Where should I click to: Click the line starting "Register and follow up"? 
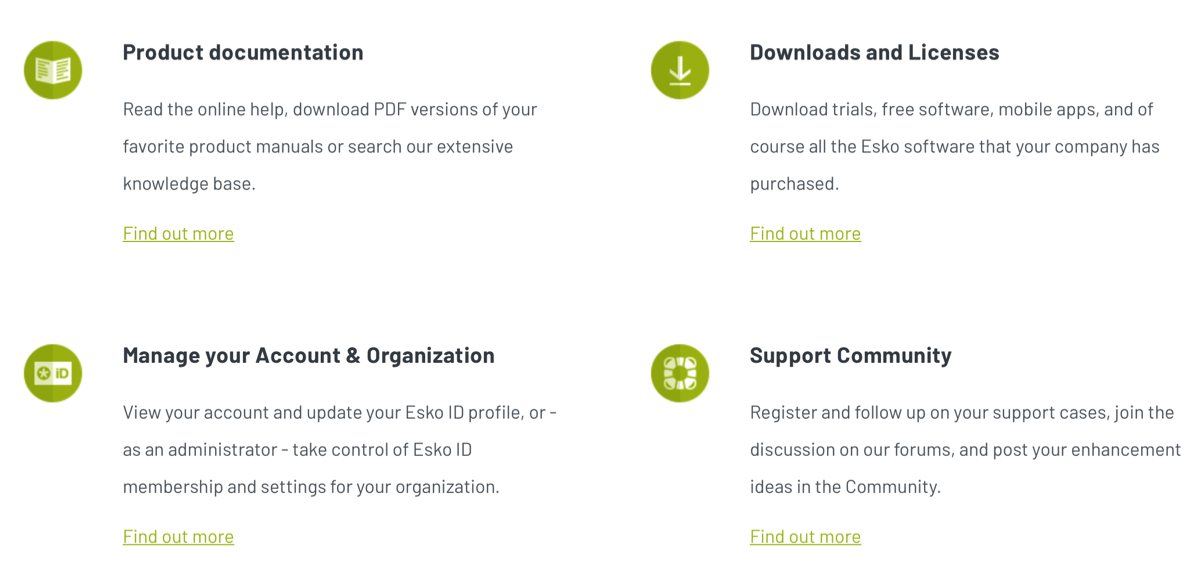point(961,412)
